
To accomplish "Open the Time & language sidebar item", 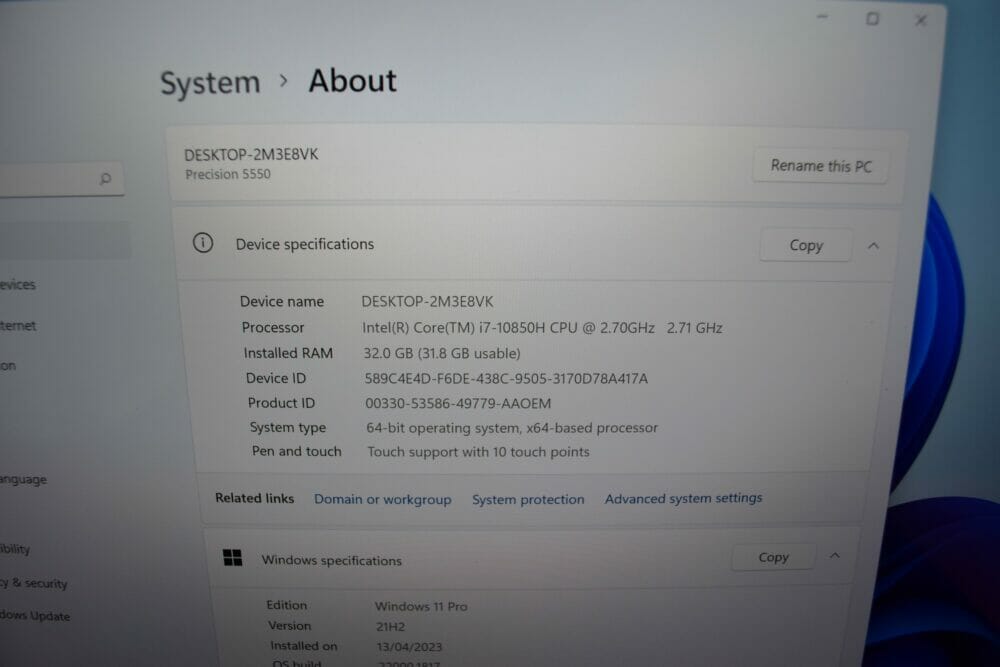I will point(24,479).
